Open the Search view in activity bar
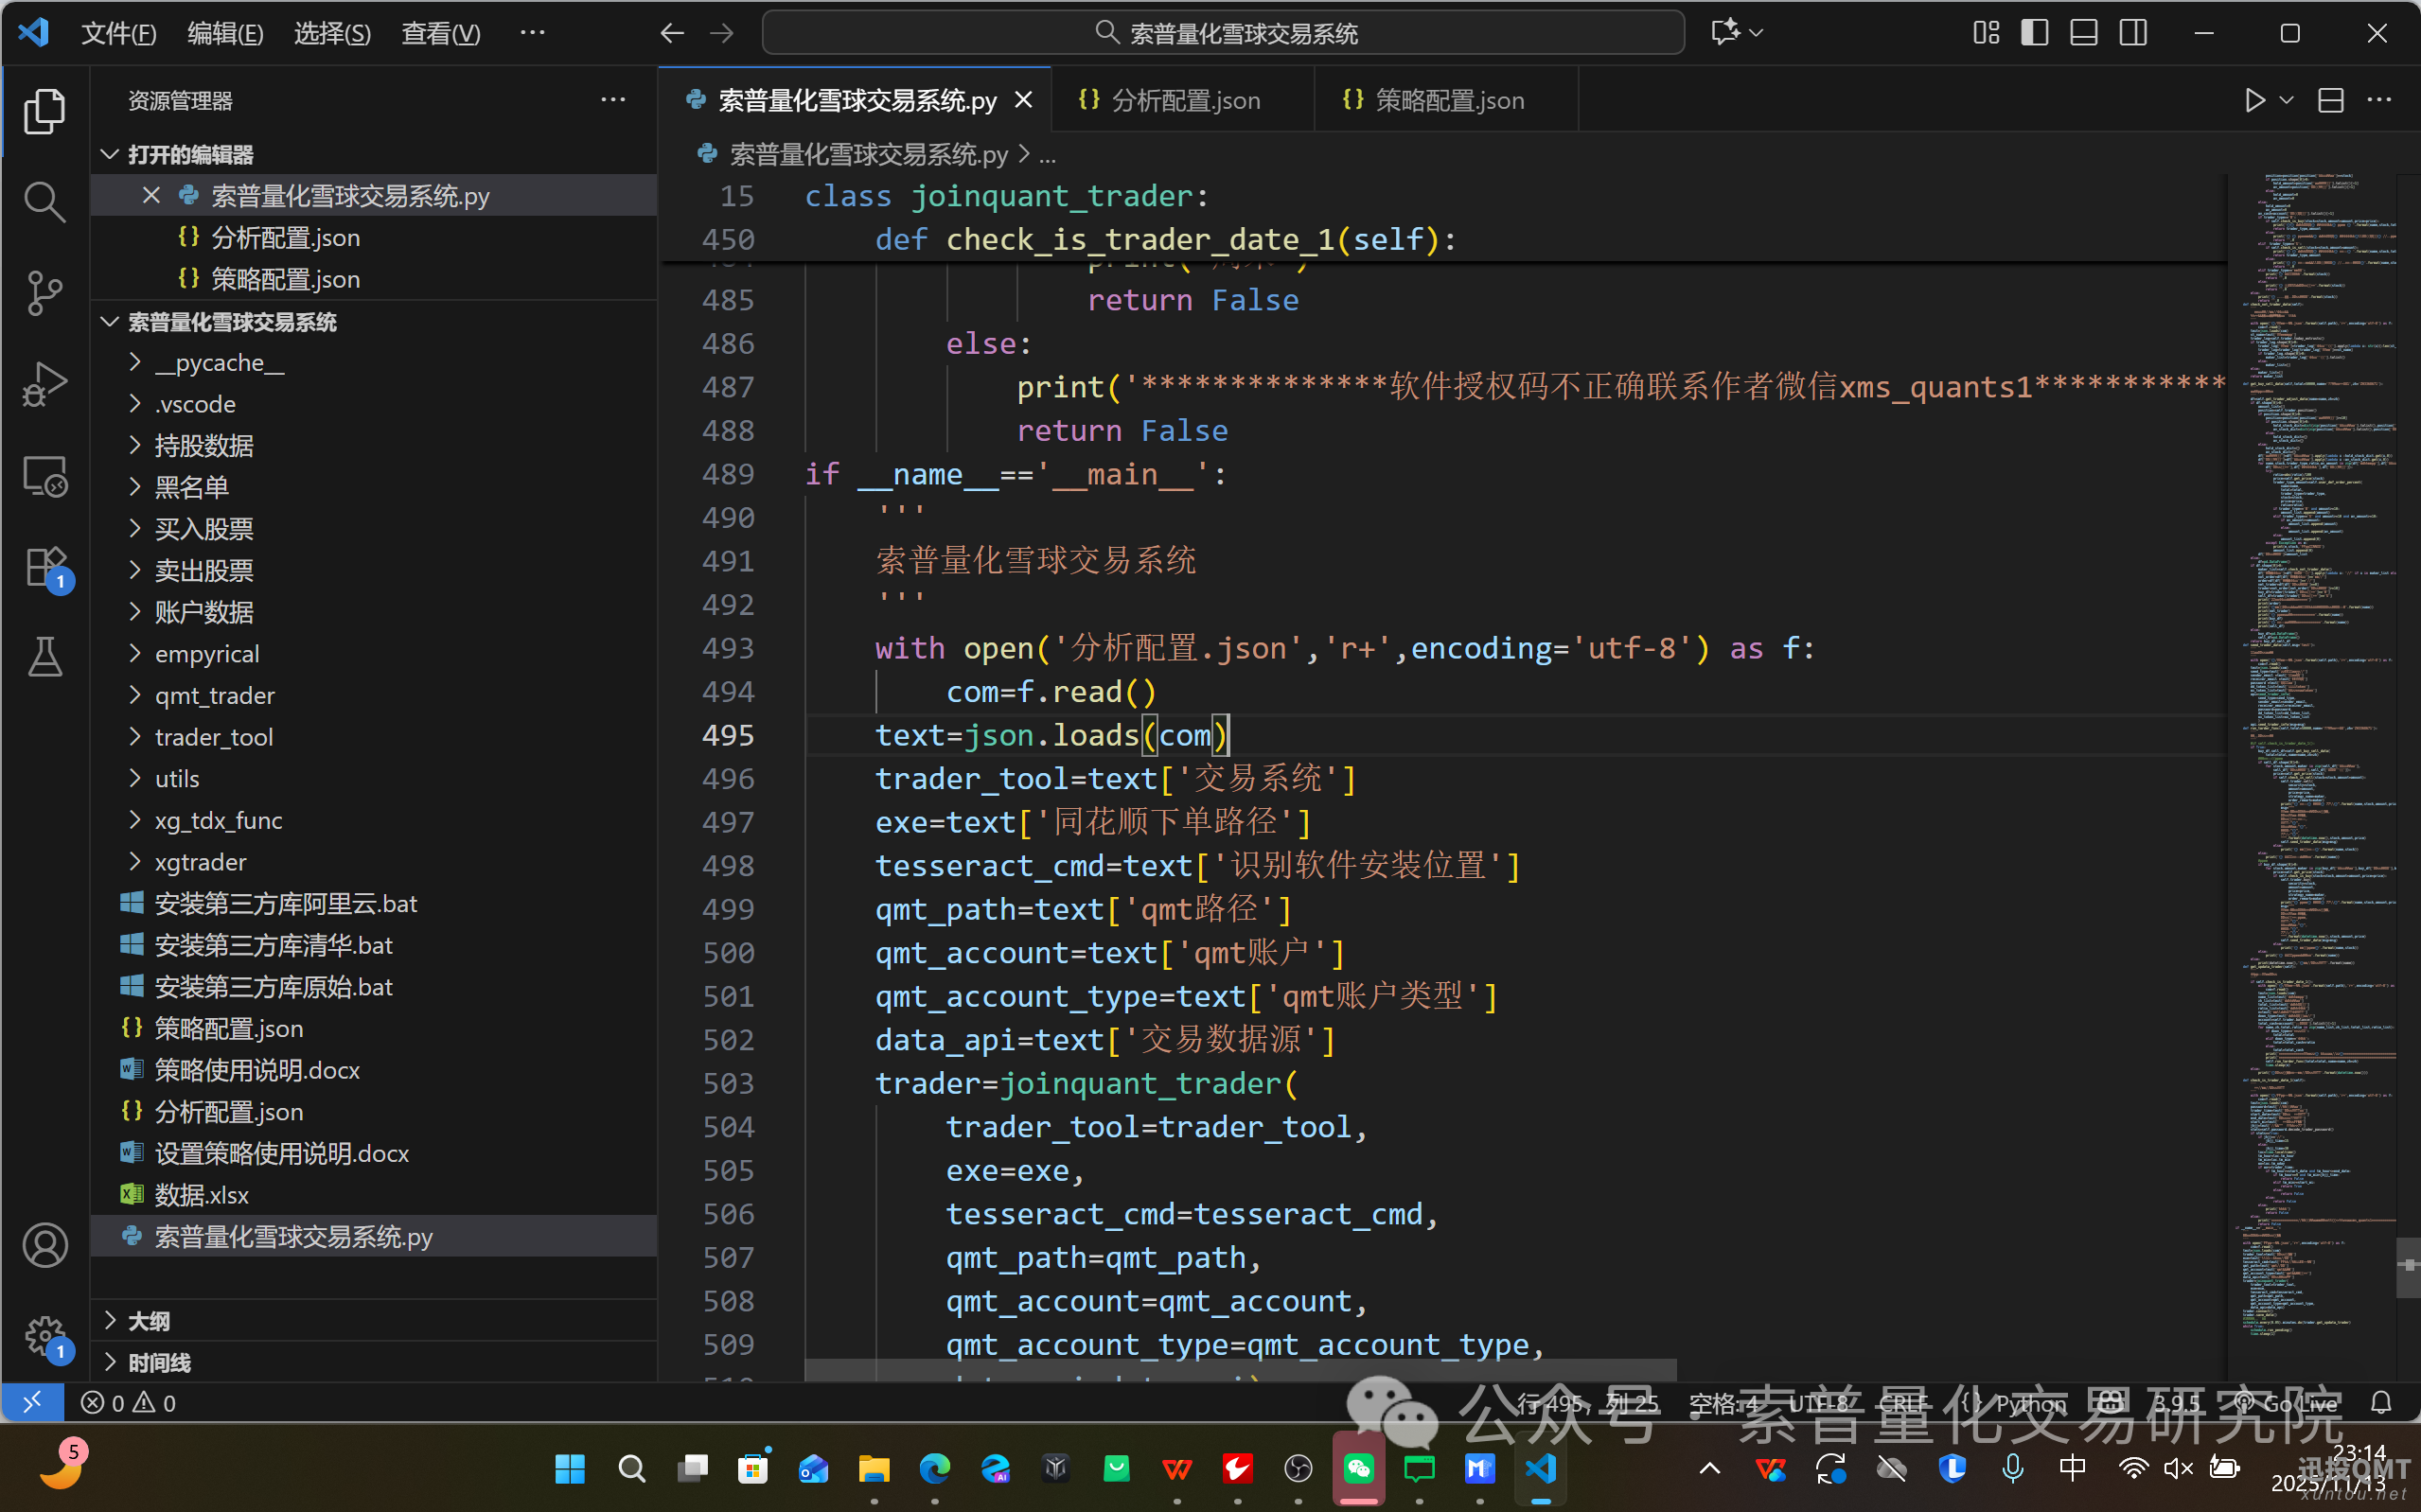Image resolution: width=2421 pixels, height=1512 pixels. pos(44,201)
